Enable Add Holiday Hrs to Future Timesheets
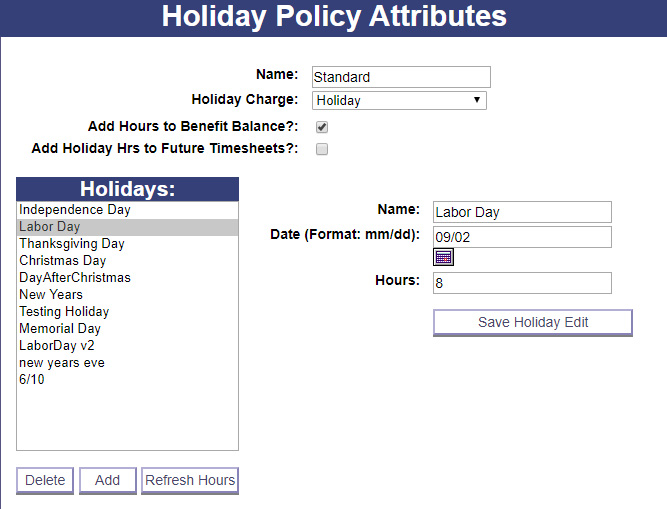Screen dimensions: 667x509 (x=322, y=149)
